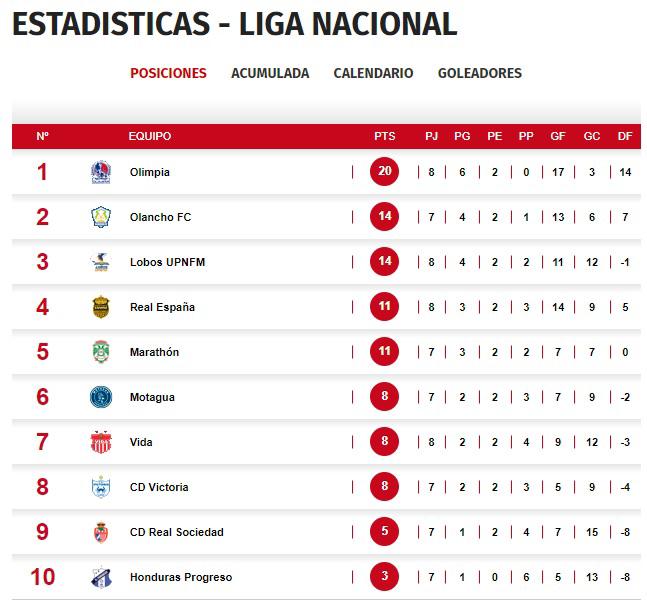647x601 pixels.
Task: Click the Olimpia team name
Action: (150, 172)
